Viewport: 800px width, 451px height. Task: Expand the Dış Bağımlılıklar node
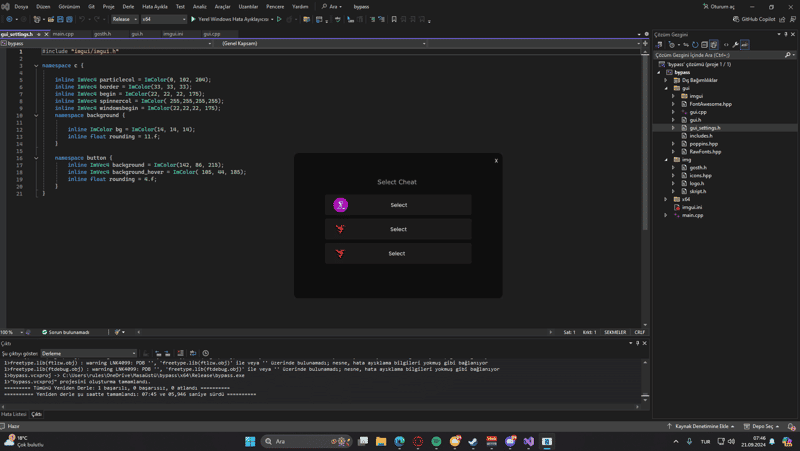[666, 80]
